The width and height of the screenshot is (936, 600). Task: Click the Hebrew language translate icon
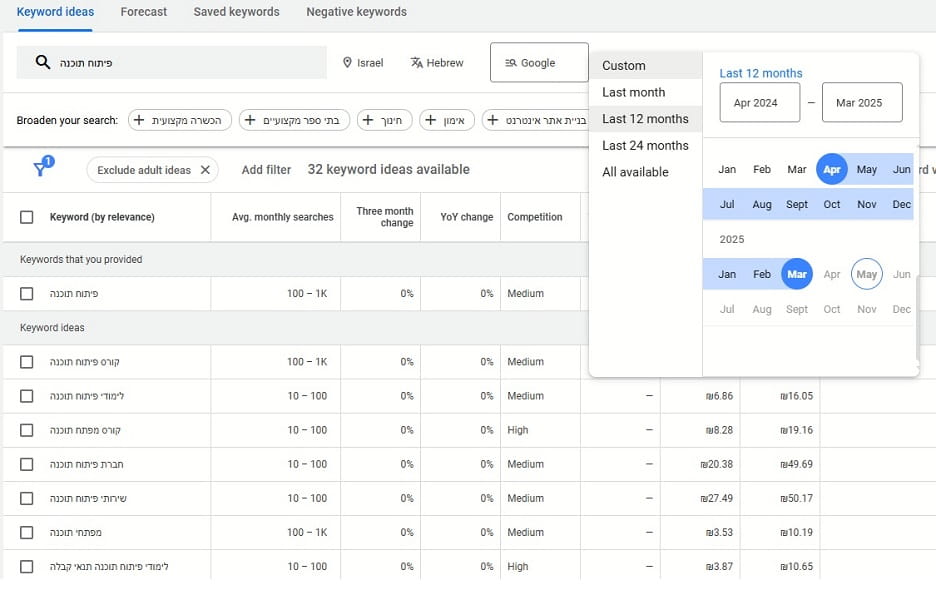pyautogui.click(x=417, y=63)
